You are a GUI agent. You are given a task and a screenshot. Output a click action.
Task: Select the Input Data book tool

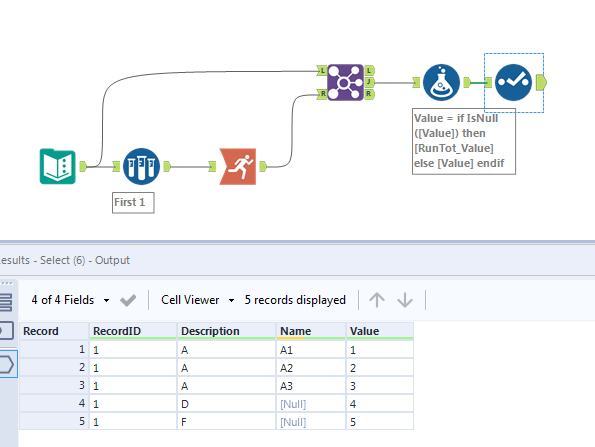[58, 166]
